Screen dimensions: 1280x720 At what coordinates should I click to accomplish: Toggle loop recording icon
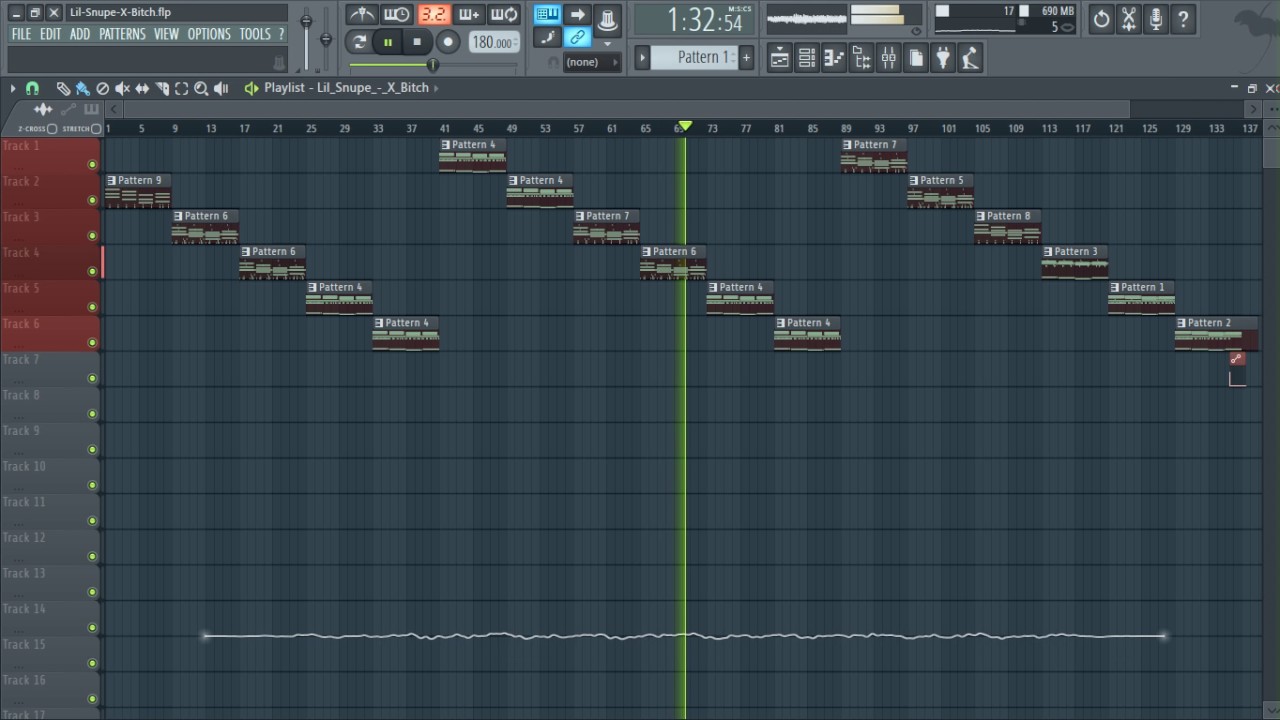coord(504,15)
